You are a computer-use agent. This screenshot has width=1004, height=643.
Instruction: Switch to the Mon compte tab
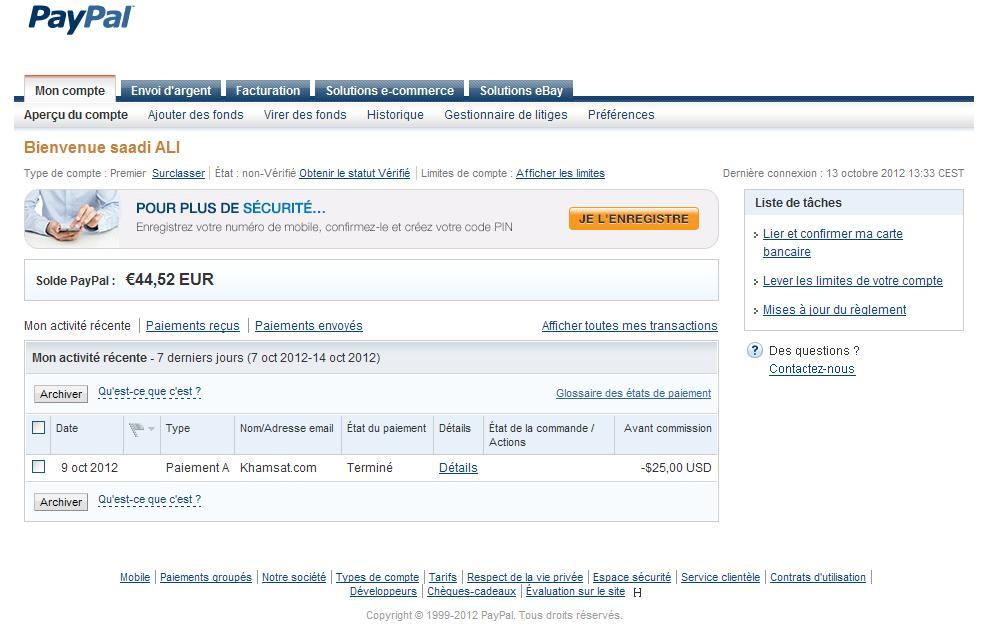[70, 90]
